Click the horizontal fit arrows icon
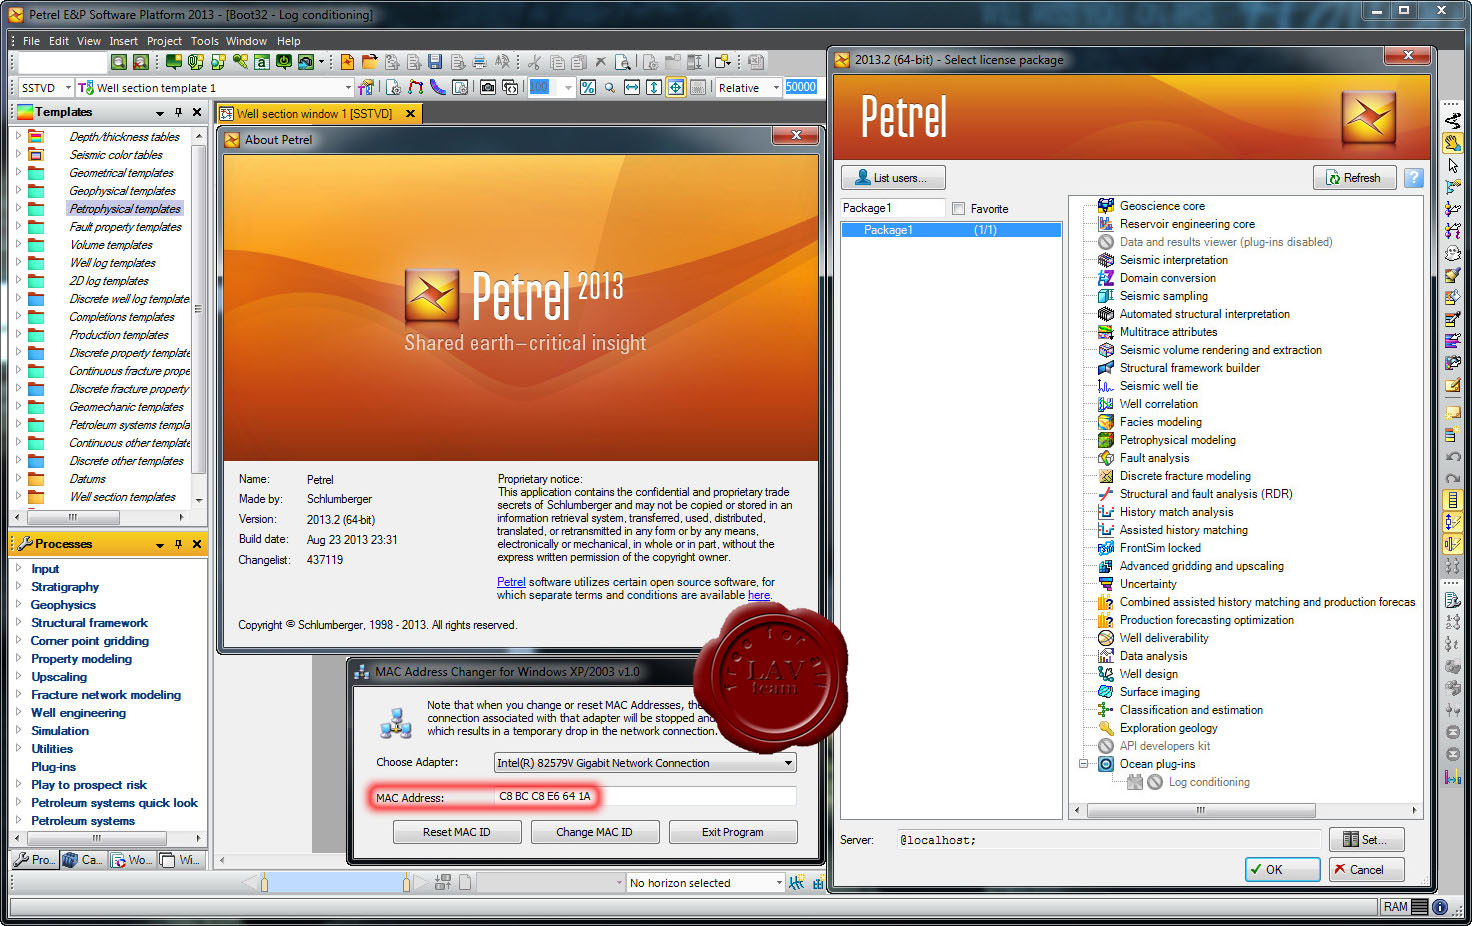1472x926 pixels. point(632,88)
